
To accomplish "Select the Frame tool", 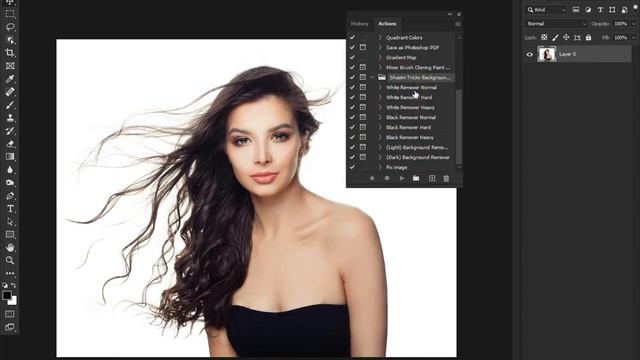I will (x=10, y=66).
